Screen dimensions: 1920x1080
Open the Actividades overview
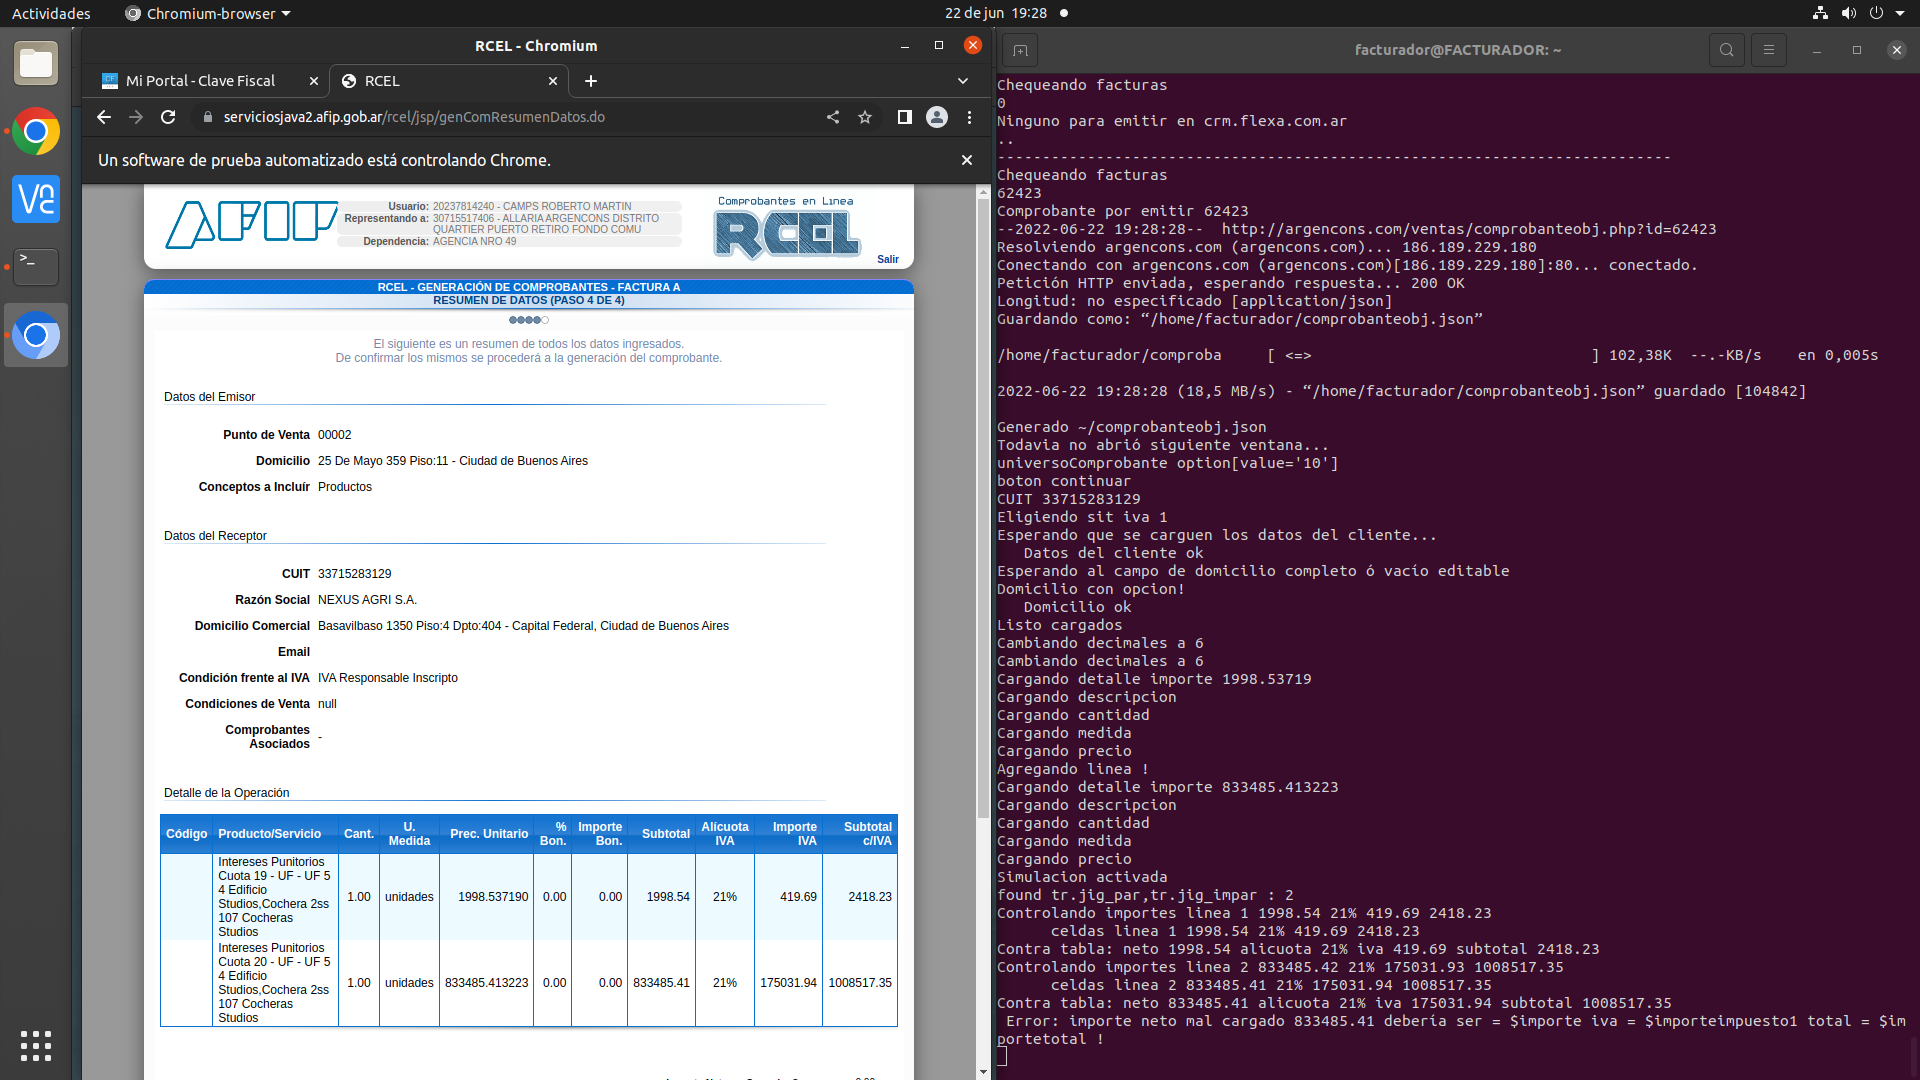point(51,13)
